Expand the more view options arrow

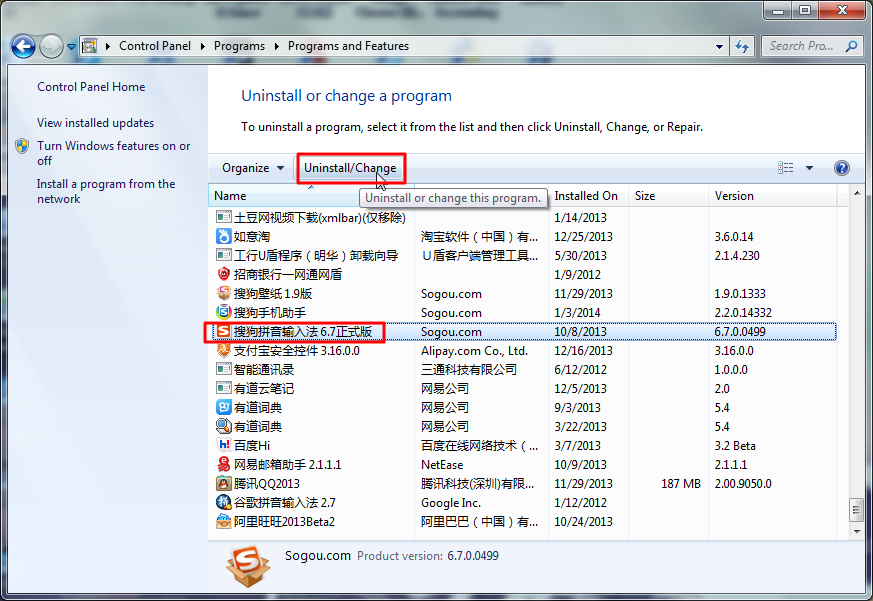(x=809, y=168)
